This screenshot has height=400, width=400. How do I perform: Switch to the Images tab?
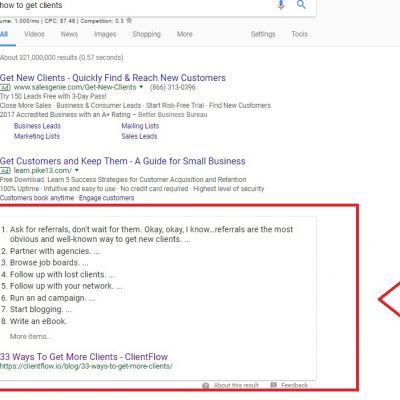point(105,34)
